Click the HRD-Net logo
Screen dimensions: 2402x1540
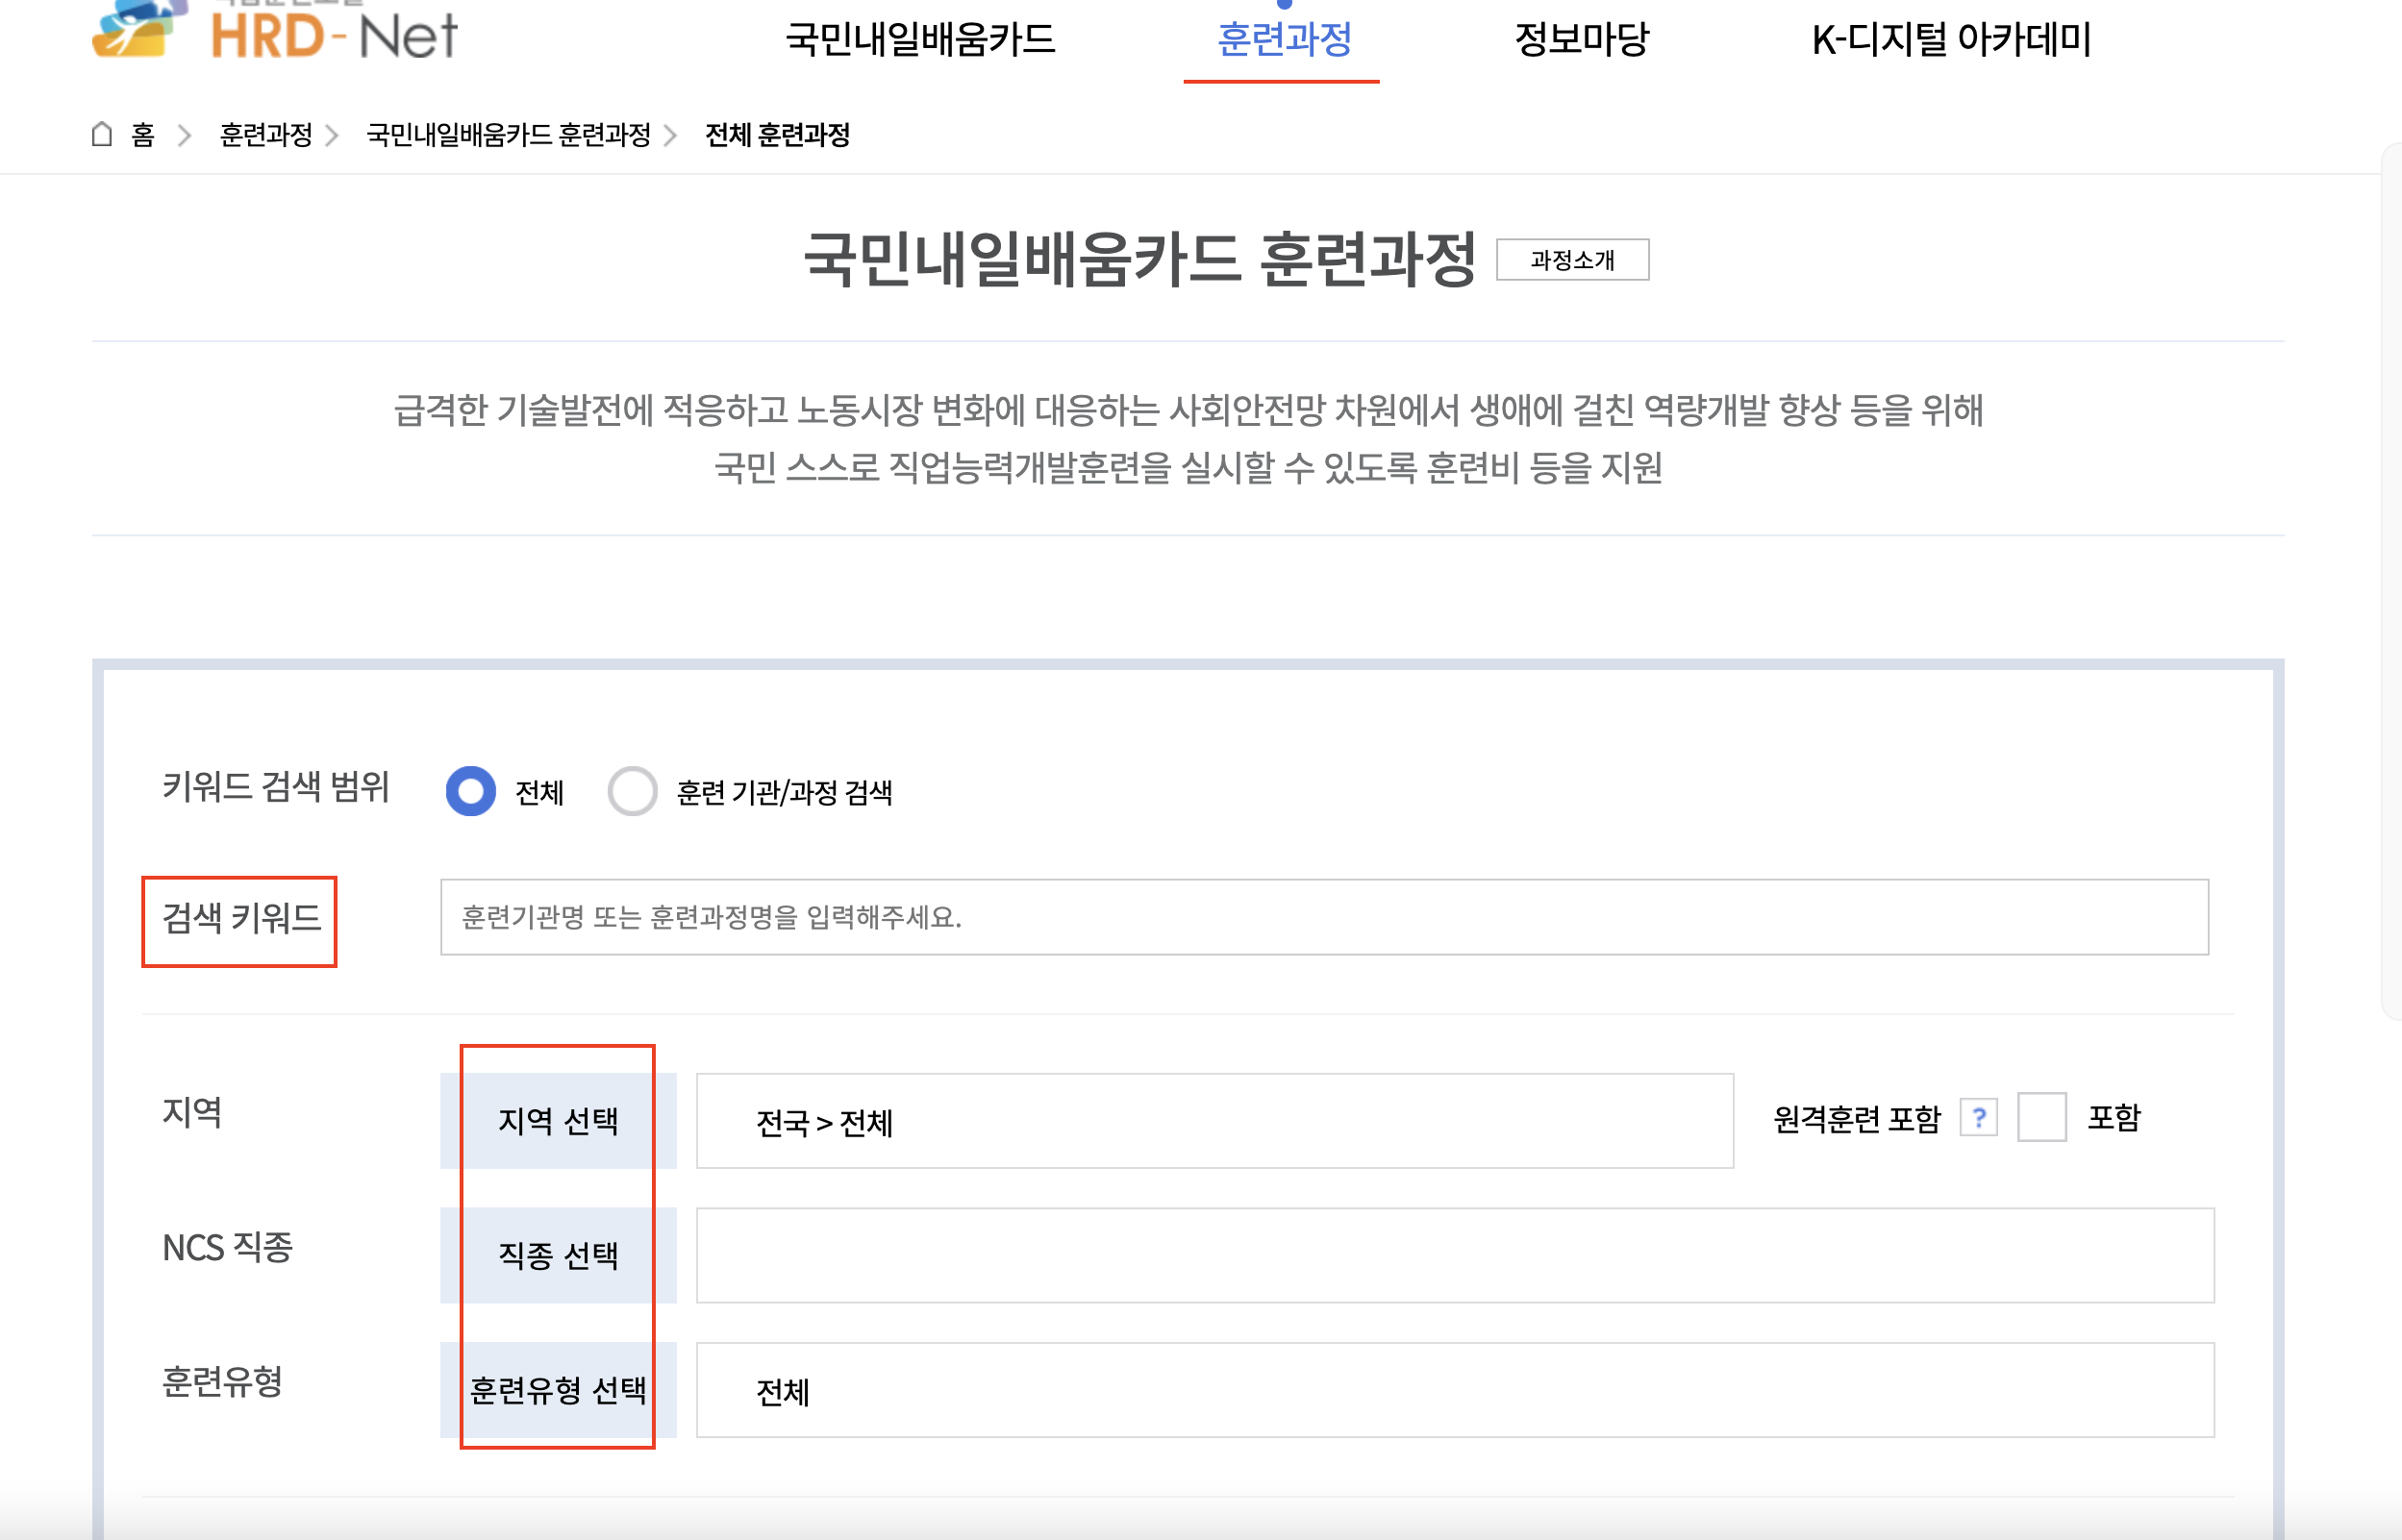coord(275,32)
